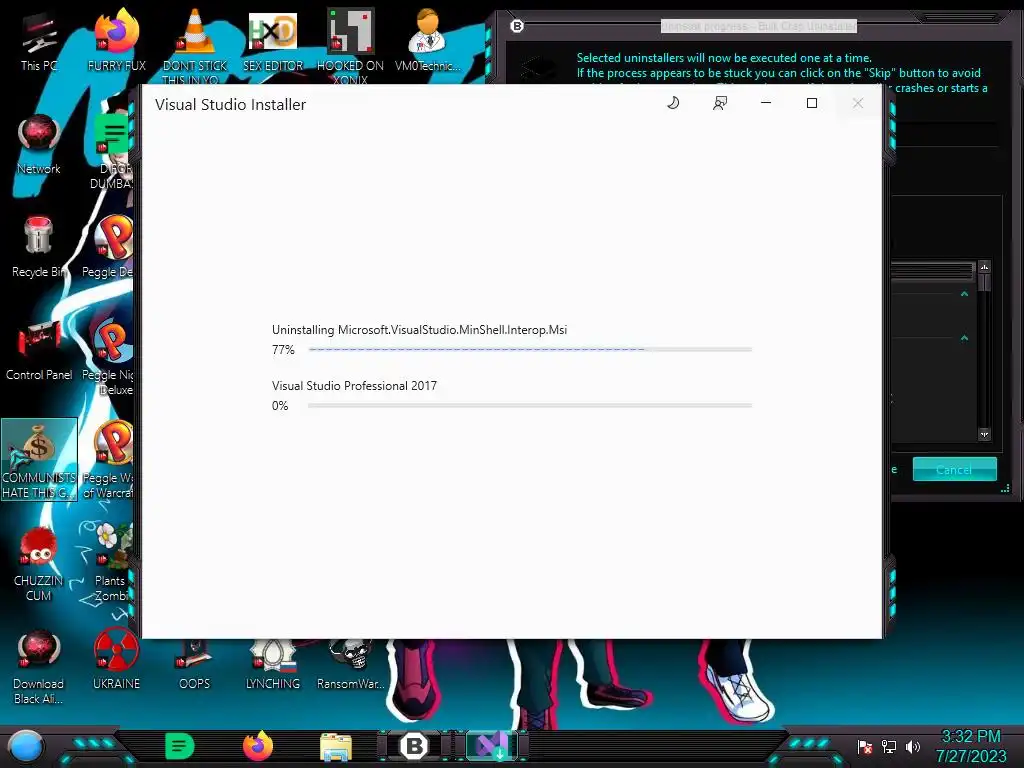The height and width of the screenshot is (768, 1024).
Task: Switch to Visual Studio Installer taskbar button
Action: (492, 746)
